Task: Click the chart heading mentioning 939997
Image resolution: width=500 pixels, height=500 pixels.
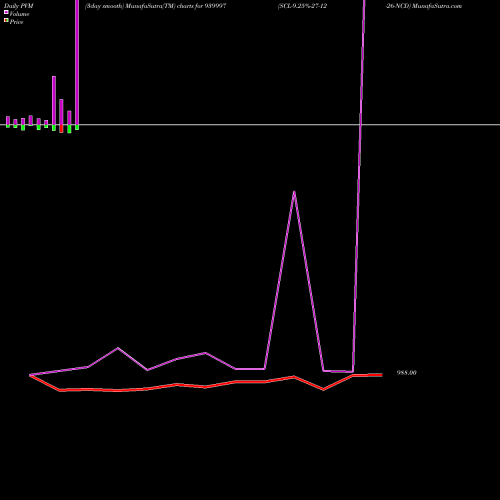Action: pos(155,6)
